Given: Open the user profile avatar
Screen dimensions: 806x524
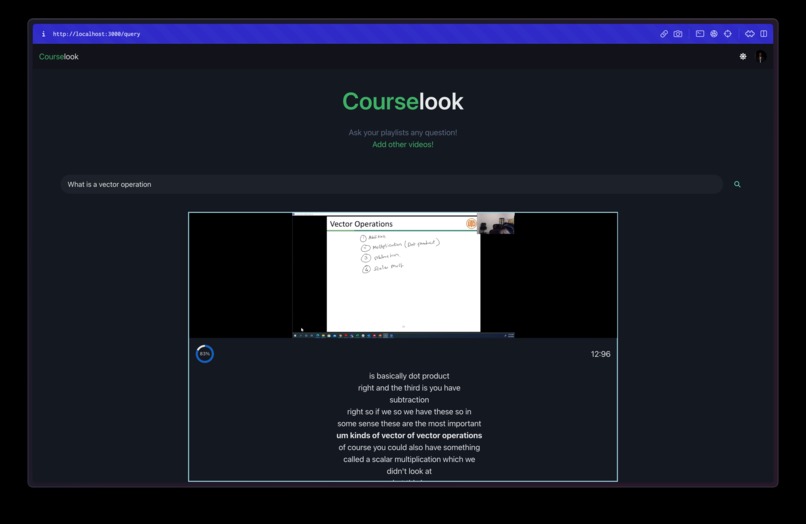Looking at the screenshot, I should point(760,57).
